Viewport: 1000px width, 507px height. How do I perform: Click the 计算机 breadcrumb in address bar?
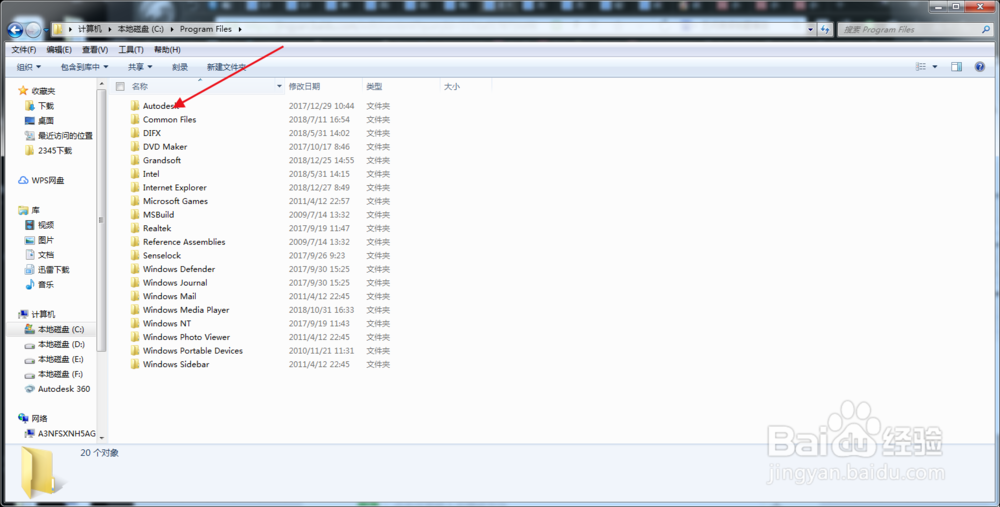click(90, 29)
